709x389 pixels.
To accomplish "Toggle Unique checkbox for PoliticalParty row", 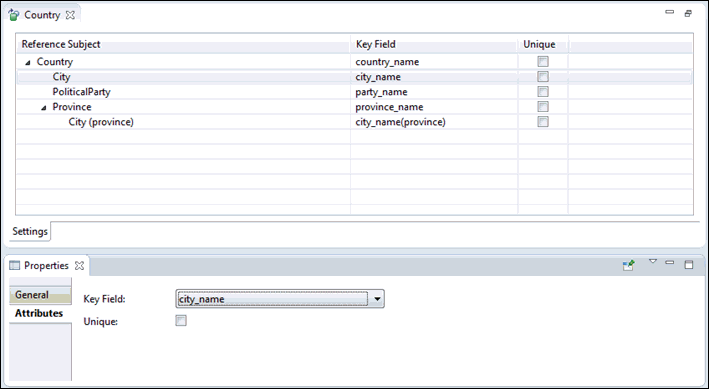I will pyautogui.click(x=543, y=92).
